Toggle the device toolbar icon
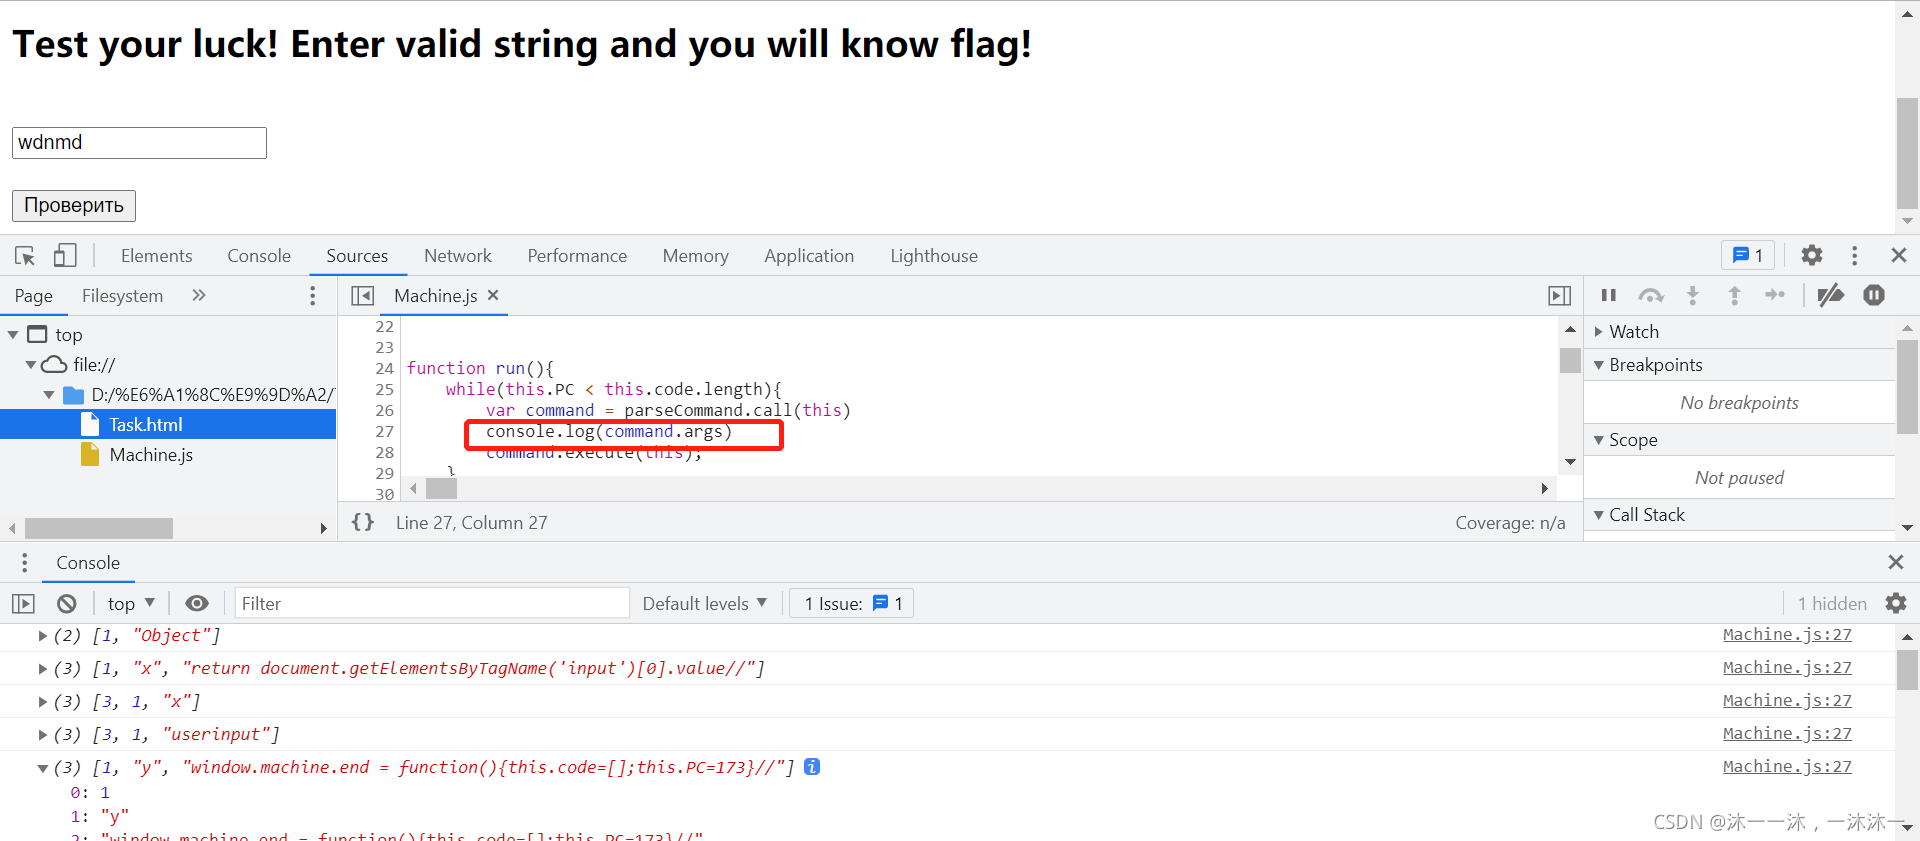This screenshot has width=1920, height=841. pyautogui.click(x=65, y=256)
